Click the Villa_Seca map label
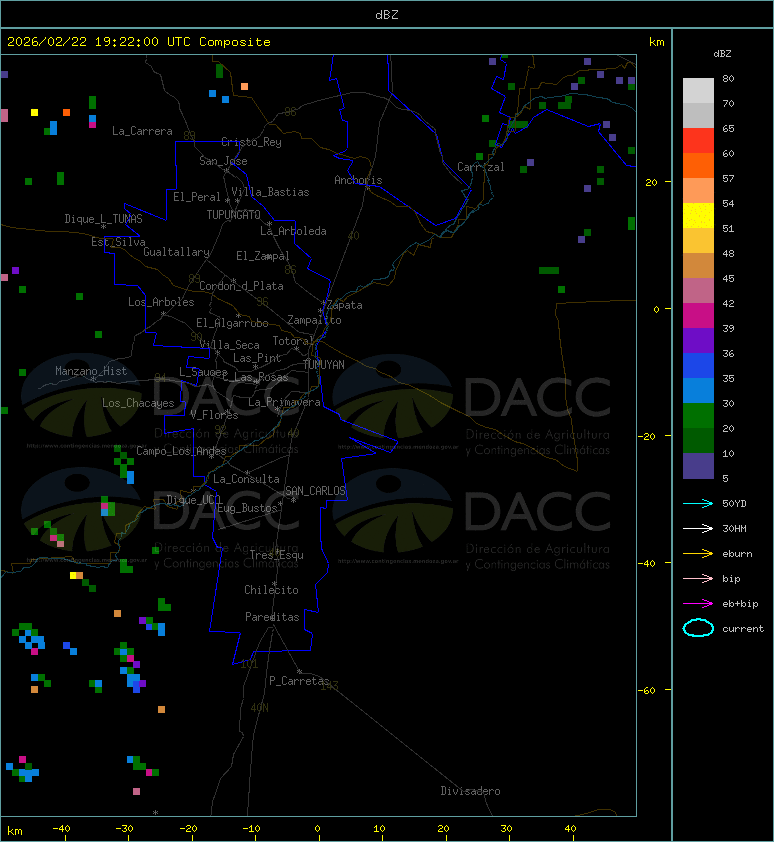Screen dimensions: 774x842 click(x=230, y=345)
